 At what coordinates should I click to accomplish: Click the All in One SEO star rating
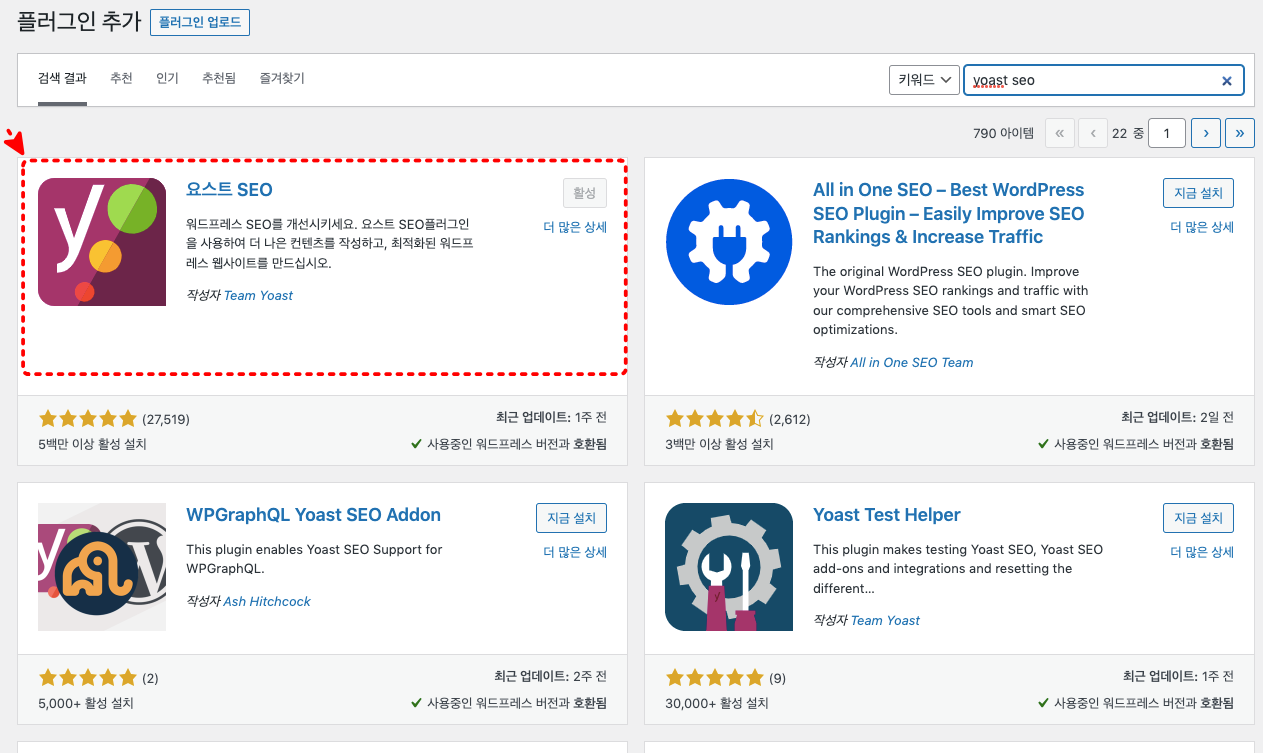(714, 419)
